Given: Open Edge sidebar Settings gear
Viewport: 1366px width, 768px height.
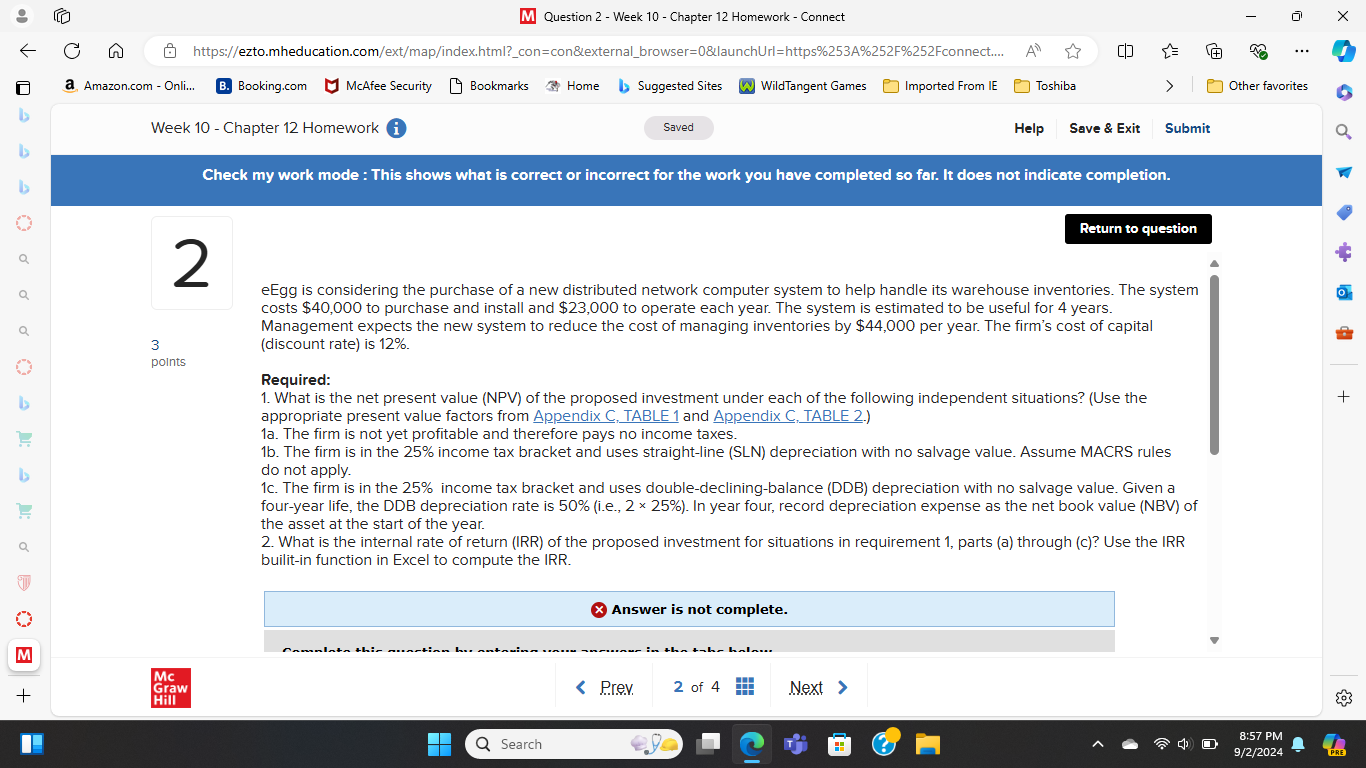Looking at the screenshot, I should point(1344,698).
